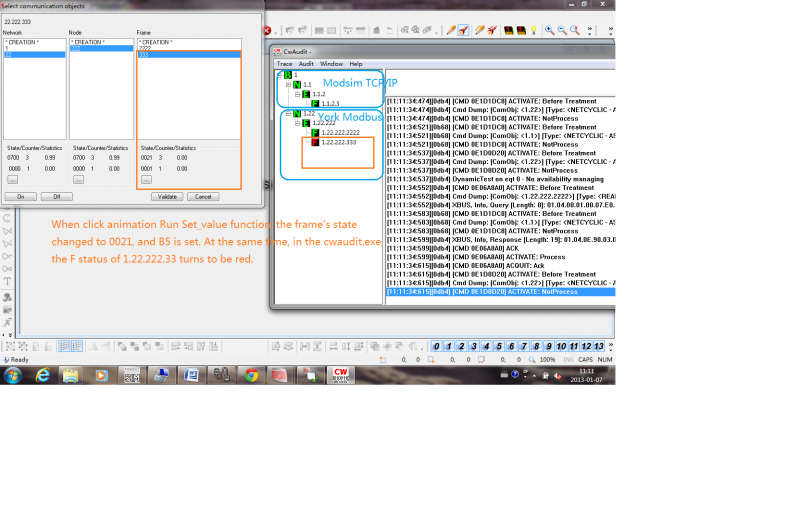Toggle layer 7 button in bottom toolbar
The height and width of the screenshot is (530, 800).
coord(524,346)
